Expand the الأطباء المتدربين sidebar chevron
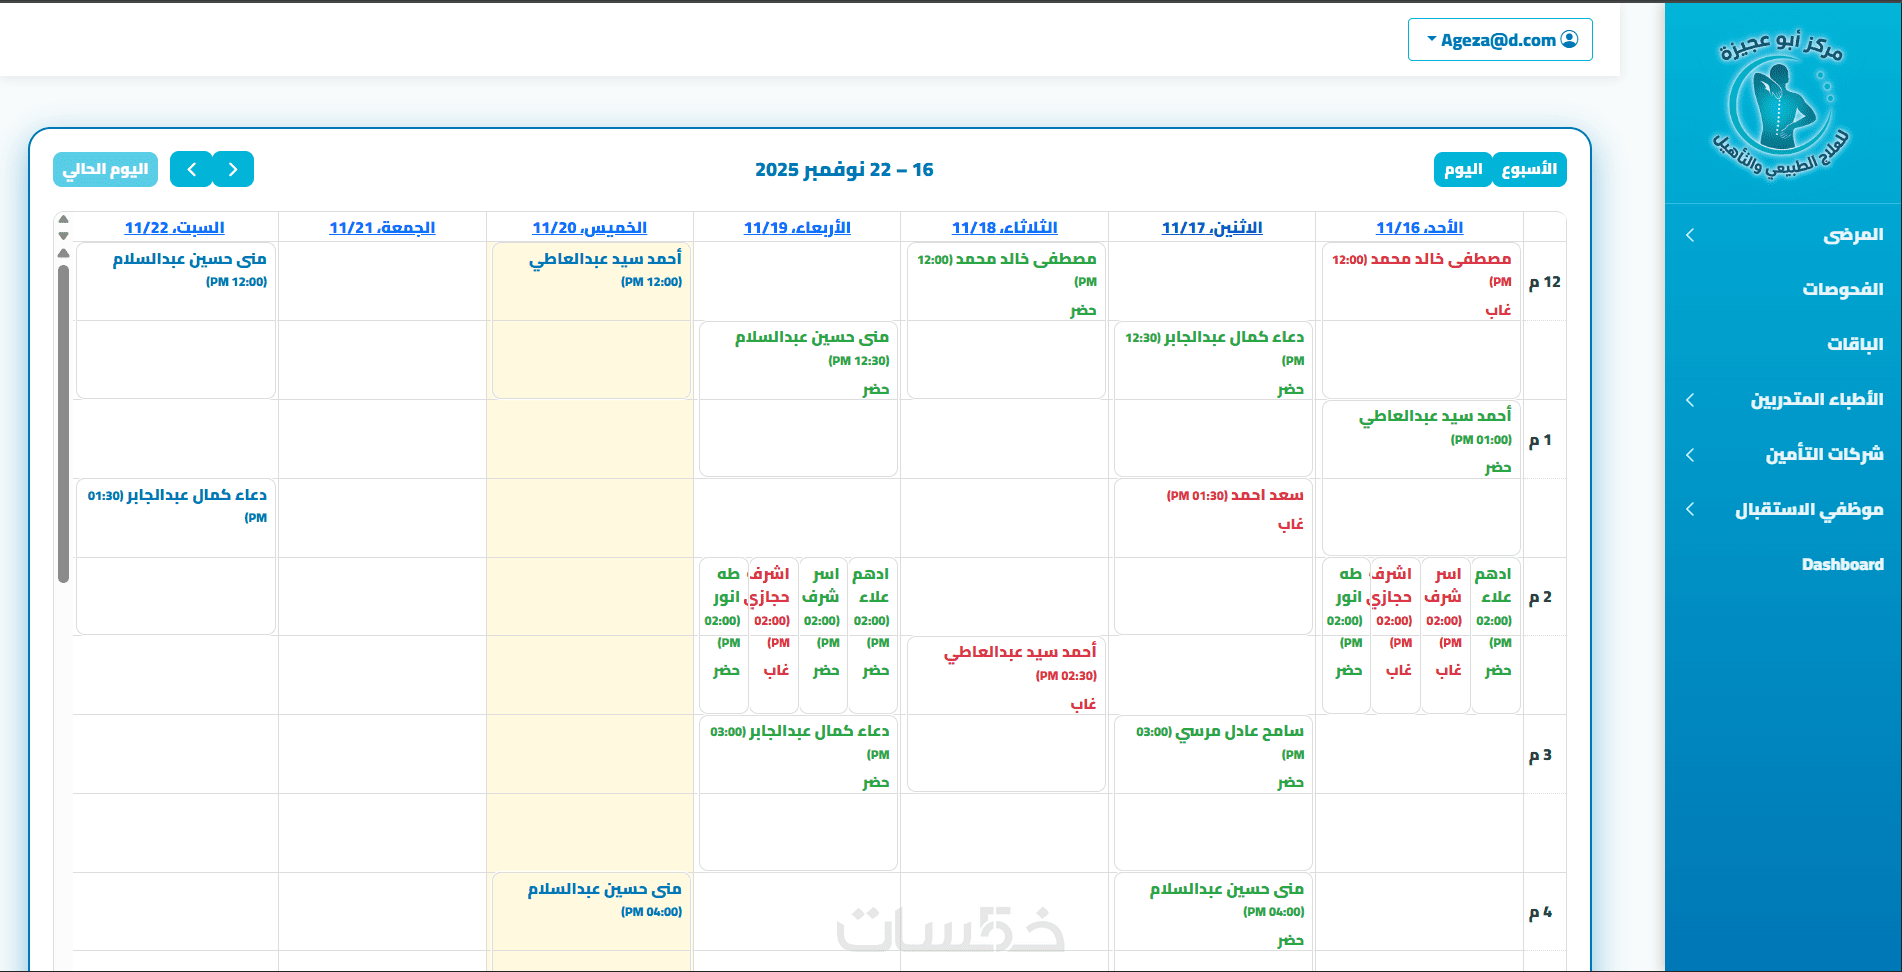Image resolution: width=1902 pixels, height=972 pixels. (x=1690, y=400)
